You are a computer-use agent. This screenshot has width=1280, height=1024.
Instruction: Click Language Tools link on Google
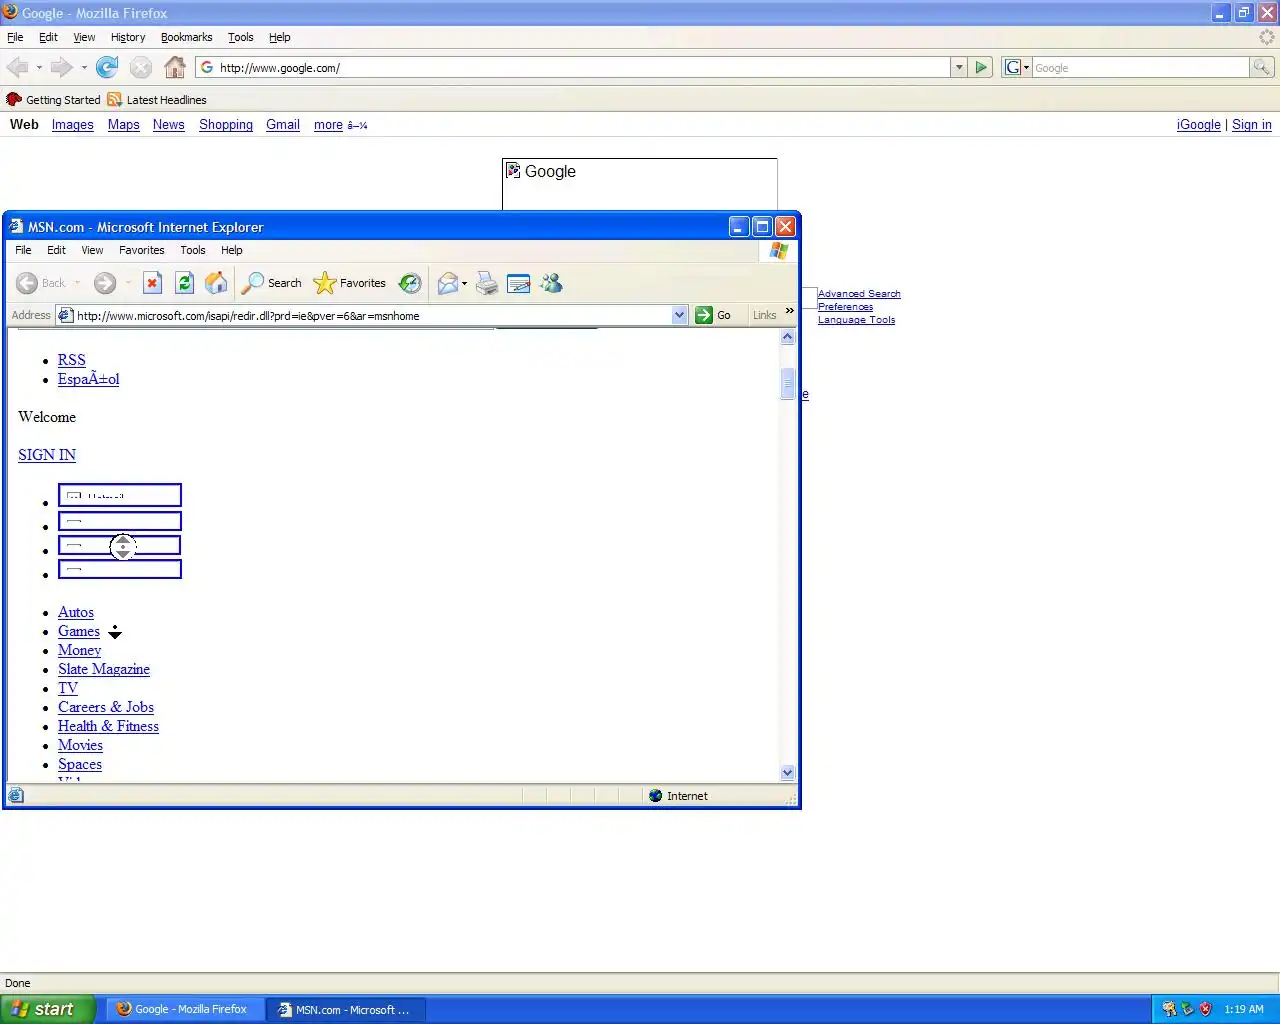tap(856, 320)
